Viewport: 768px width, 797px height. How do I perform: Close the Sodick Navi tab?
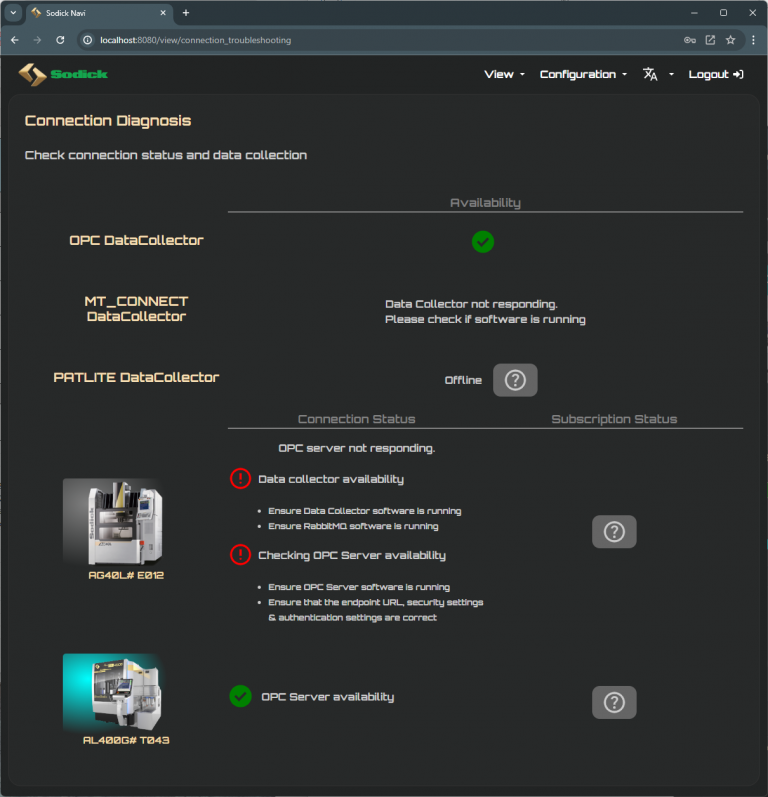click(163, 13)
